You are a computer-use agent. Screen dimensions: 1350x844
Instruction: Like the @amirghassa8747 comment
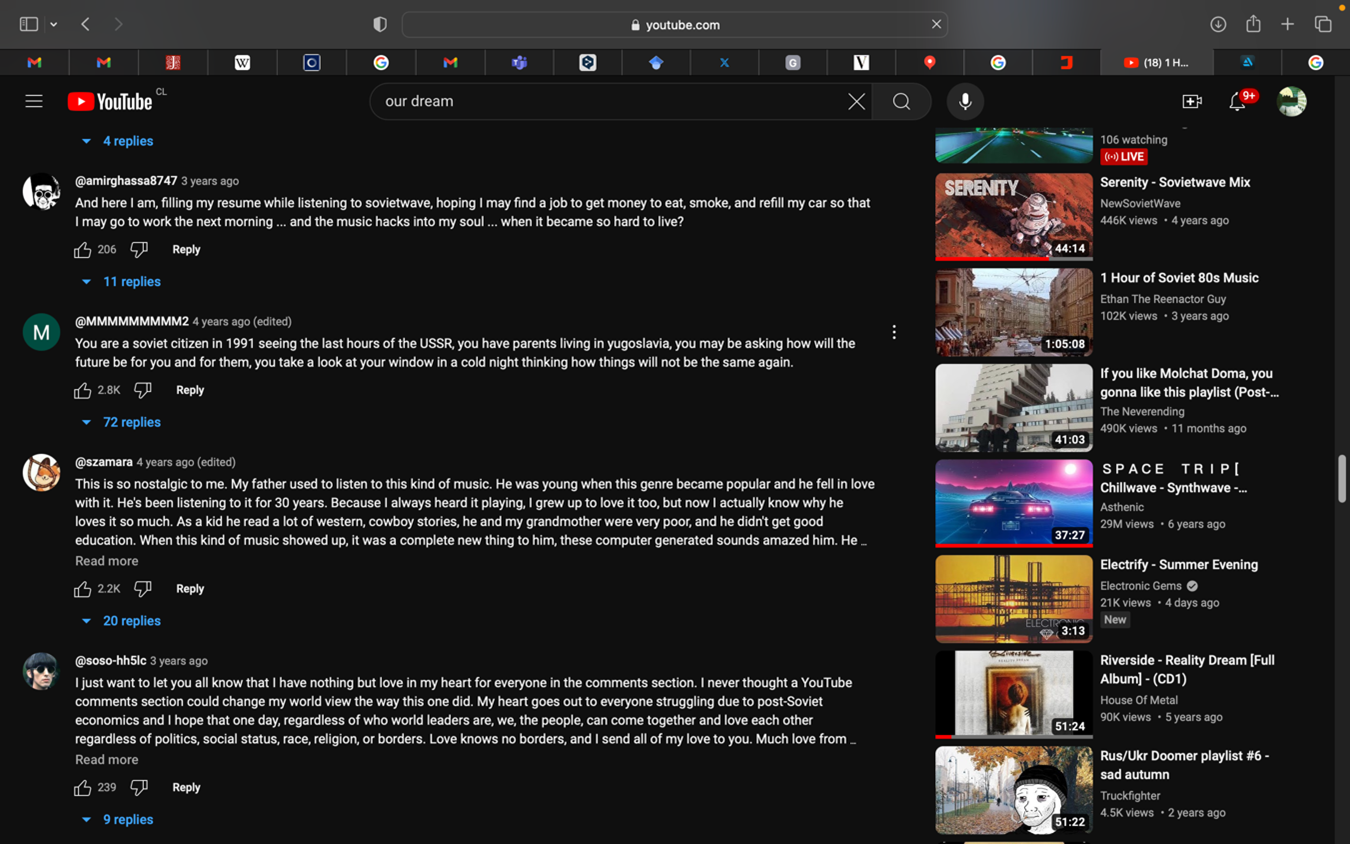(83, 250)
